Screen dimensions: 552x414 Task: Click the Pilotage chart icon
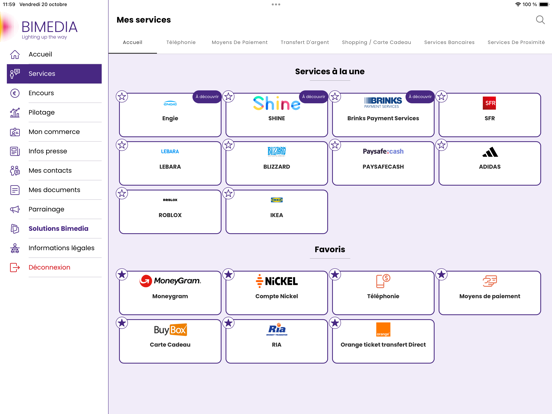tap(15, 112)
